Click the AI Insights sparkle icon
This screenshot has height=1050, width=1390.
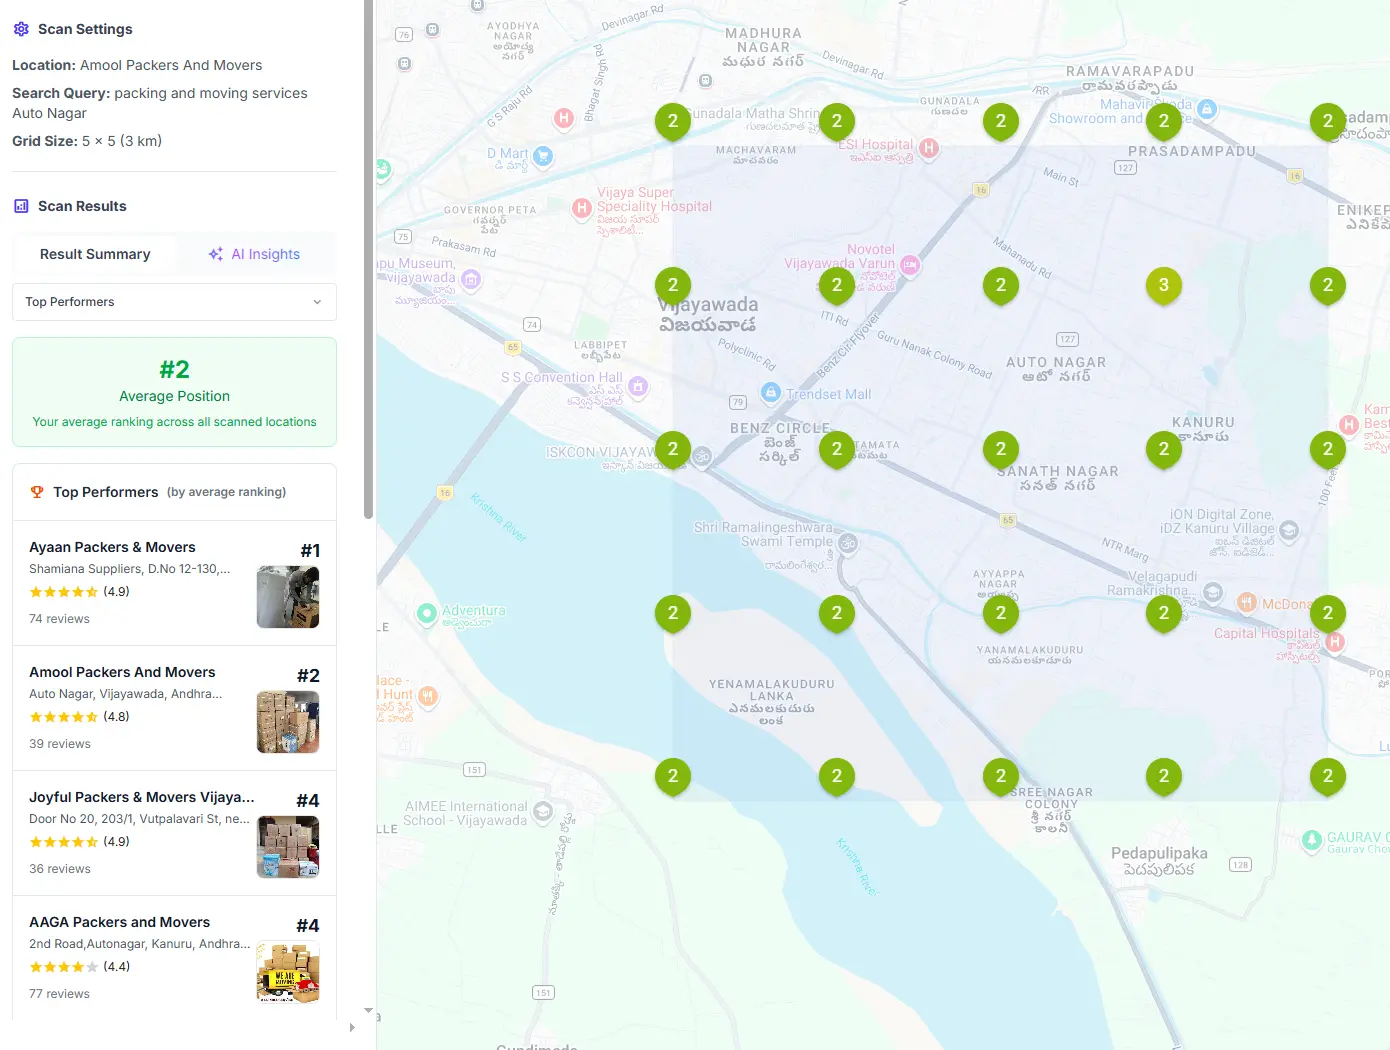pos(215,254)
